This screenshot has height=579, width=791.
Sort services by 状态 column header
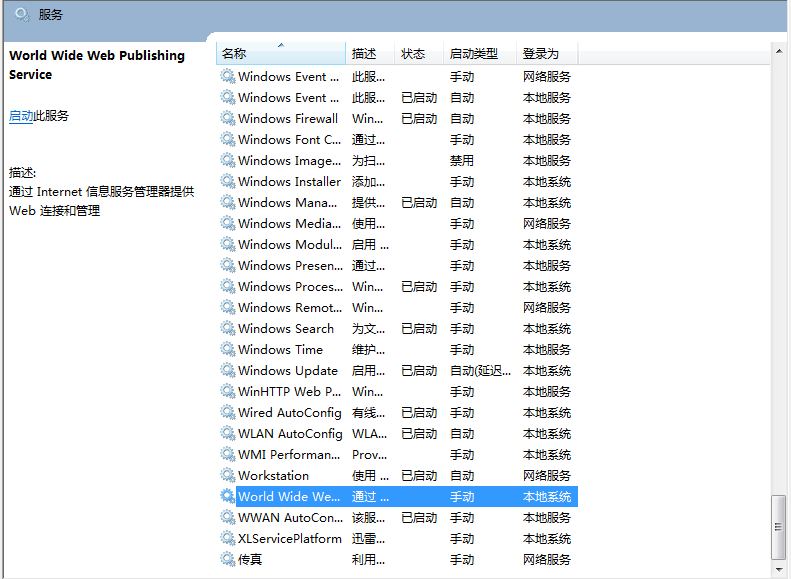419,53
